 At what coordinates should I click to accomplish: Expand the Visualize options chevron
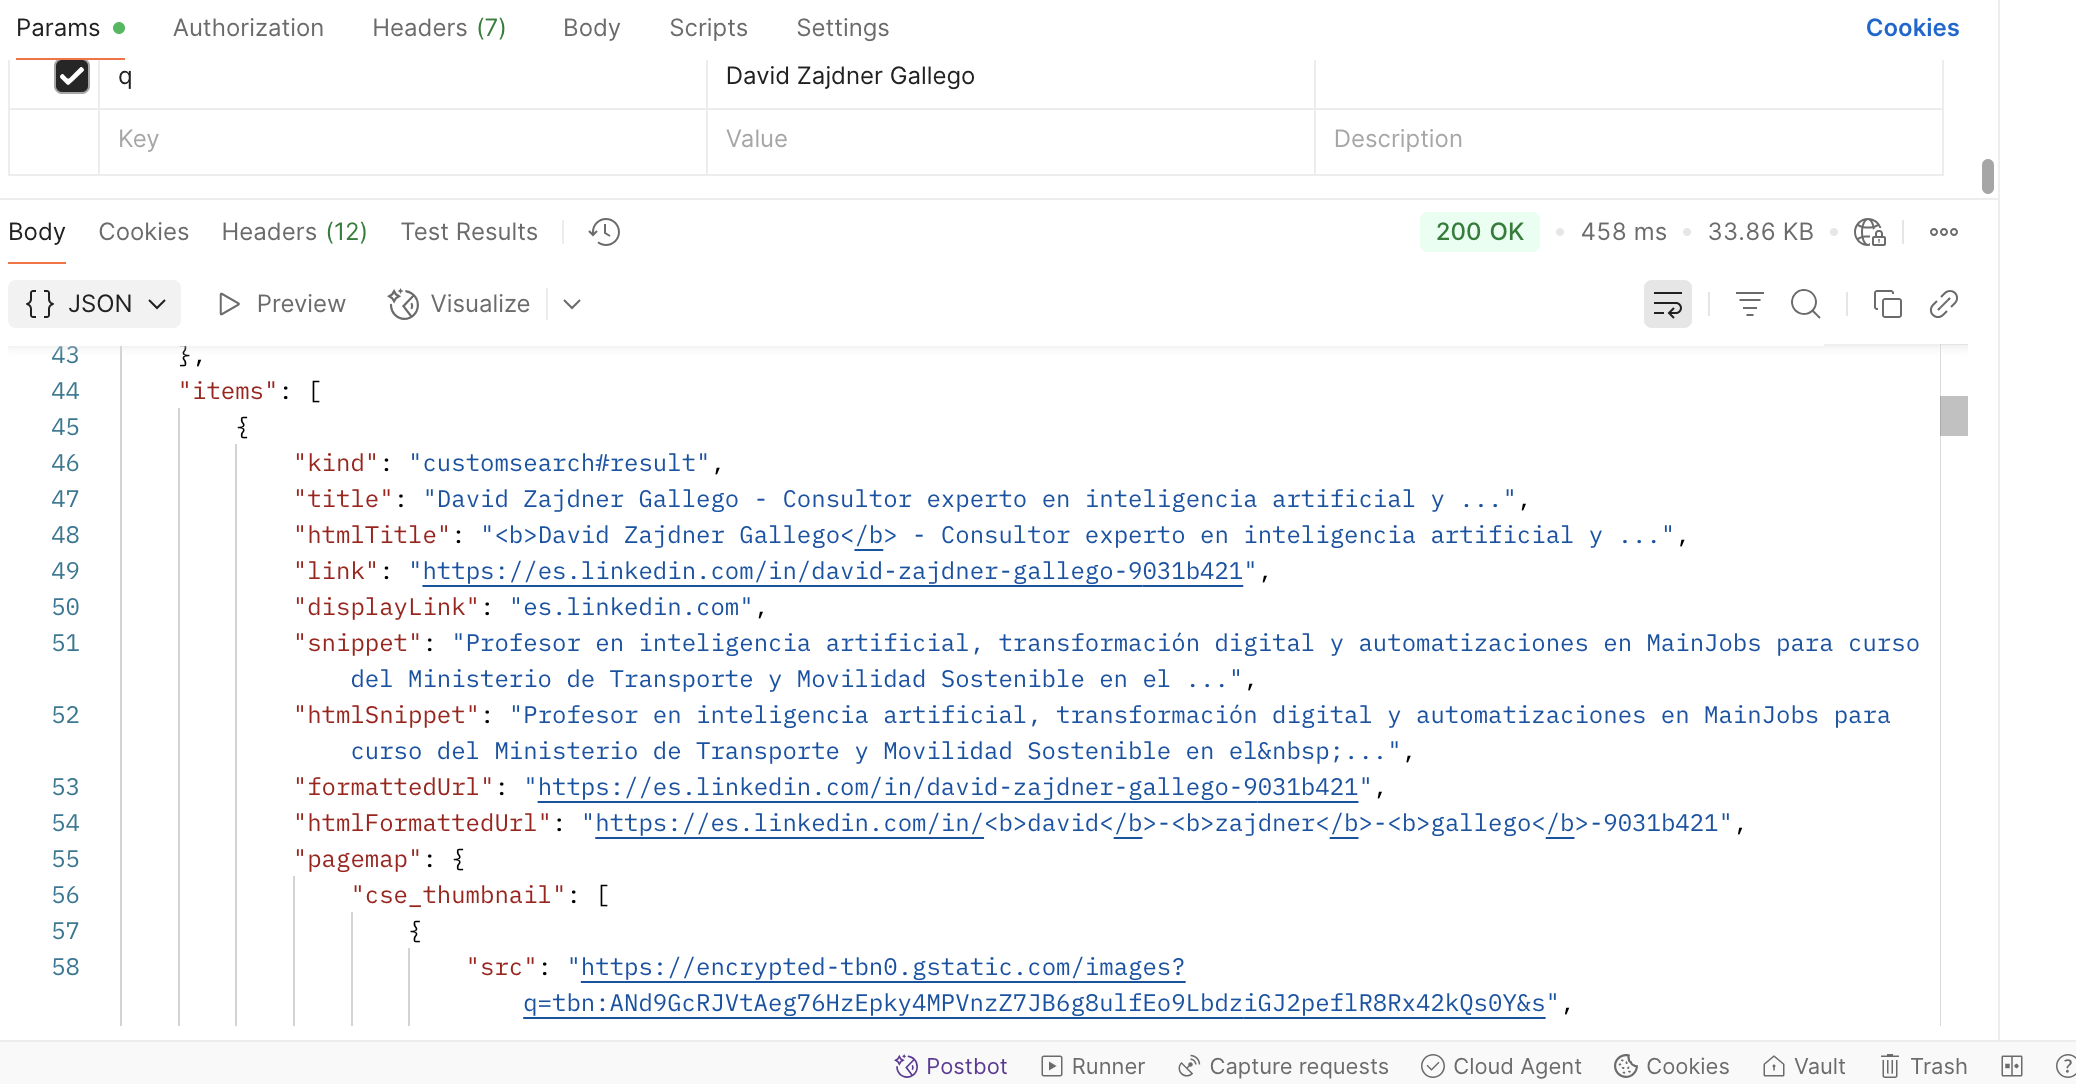[x=572, y=304]
